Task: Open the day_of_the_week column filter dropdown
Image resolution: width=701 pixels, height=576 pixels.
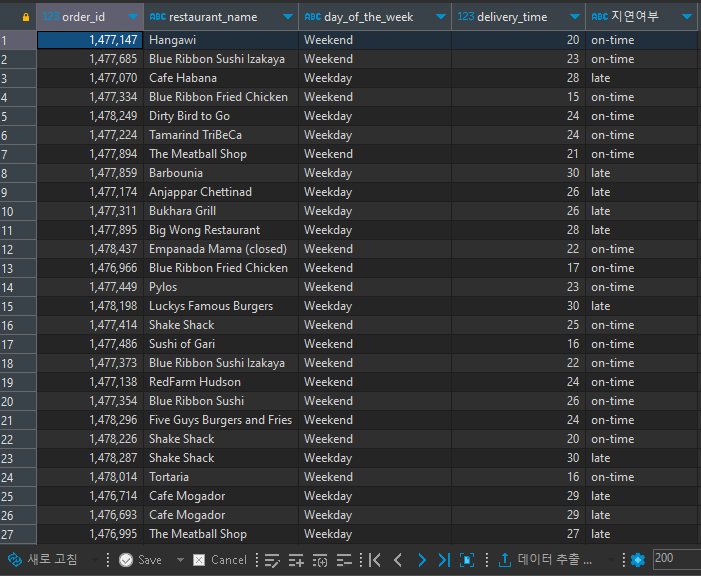Action: coord(441,17)
